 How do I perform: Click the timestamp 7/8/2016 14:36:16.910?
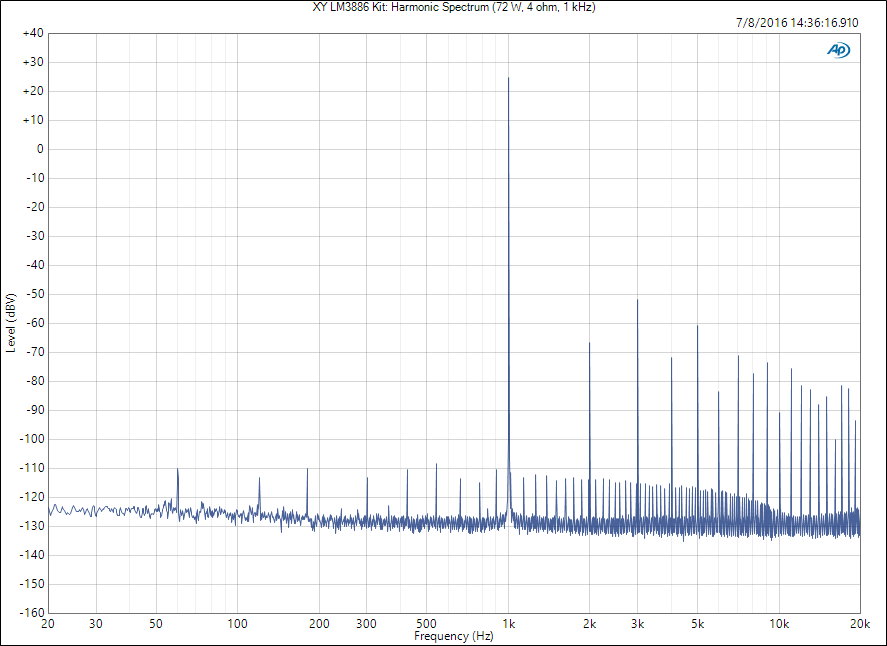(x=797, y=23)
